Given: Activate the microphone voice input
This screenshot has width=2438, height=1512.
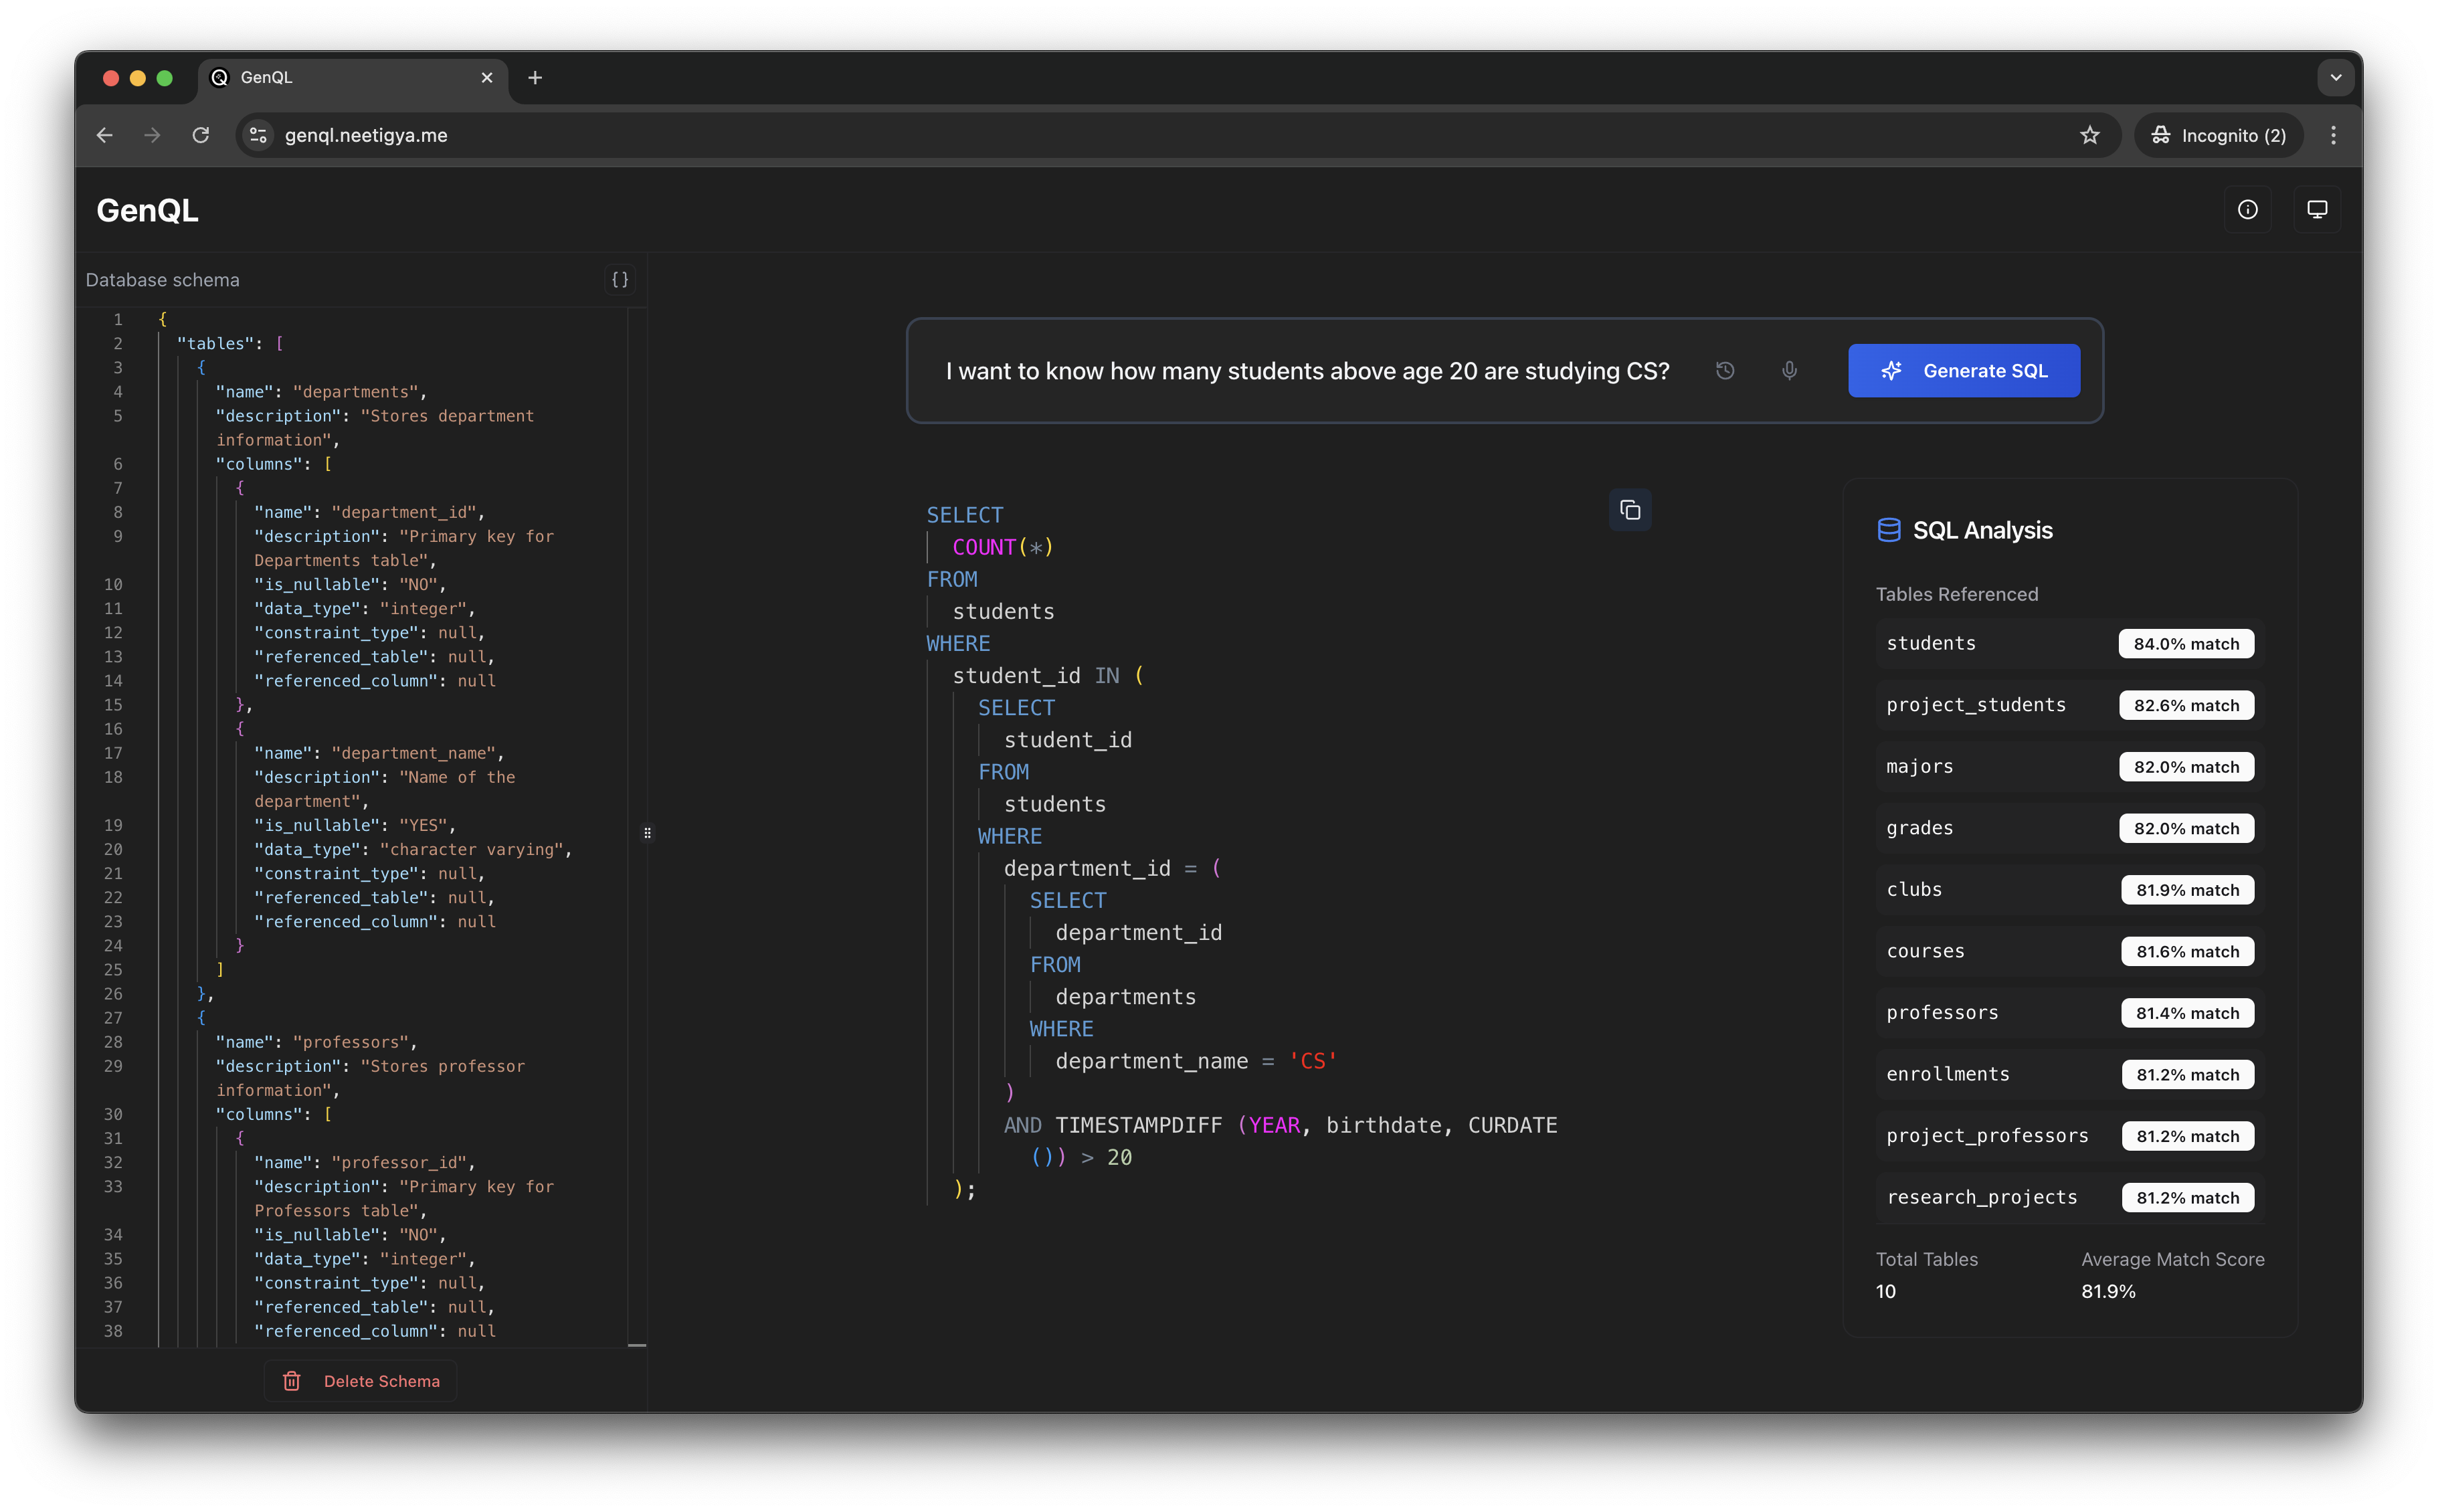Looking at the screenshot, I should click(1789, 371).
